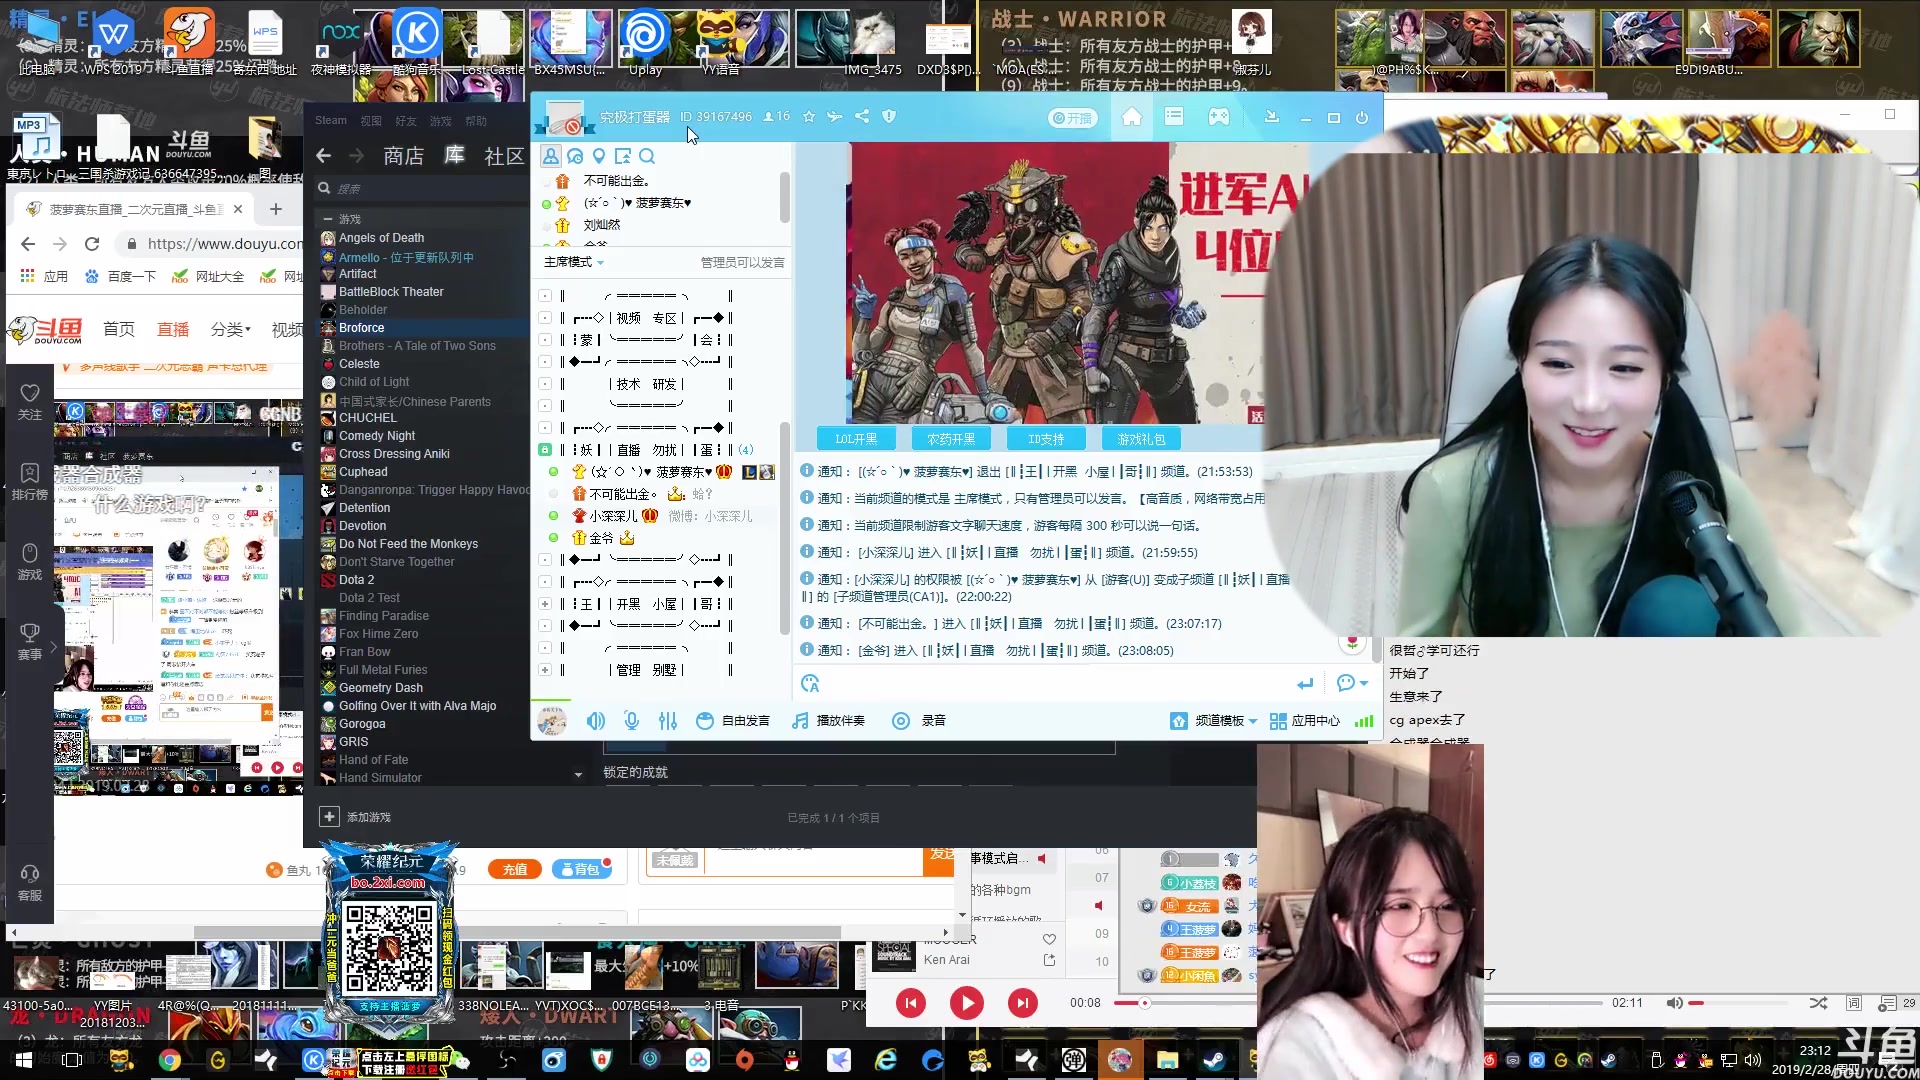
Task: Expand the 王 开黑 小屋 哥 channel
Action: tap(545, 604)
